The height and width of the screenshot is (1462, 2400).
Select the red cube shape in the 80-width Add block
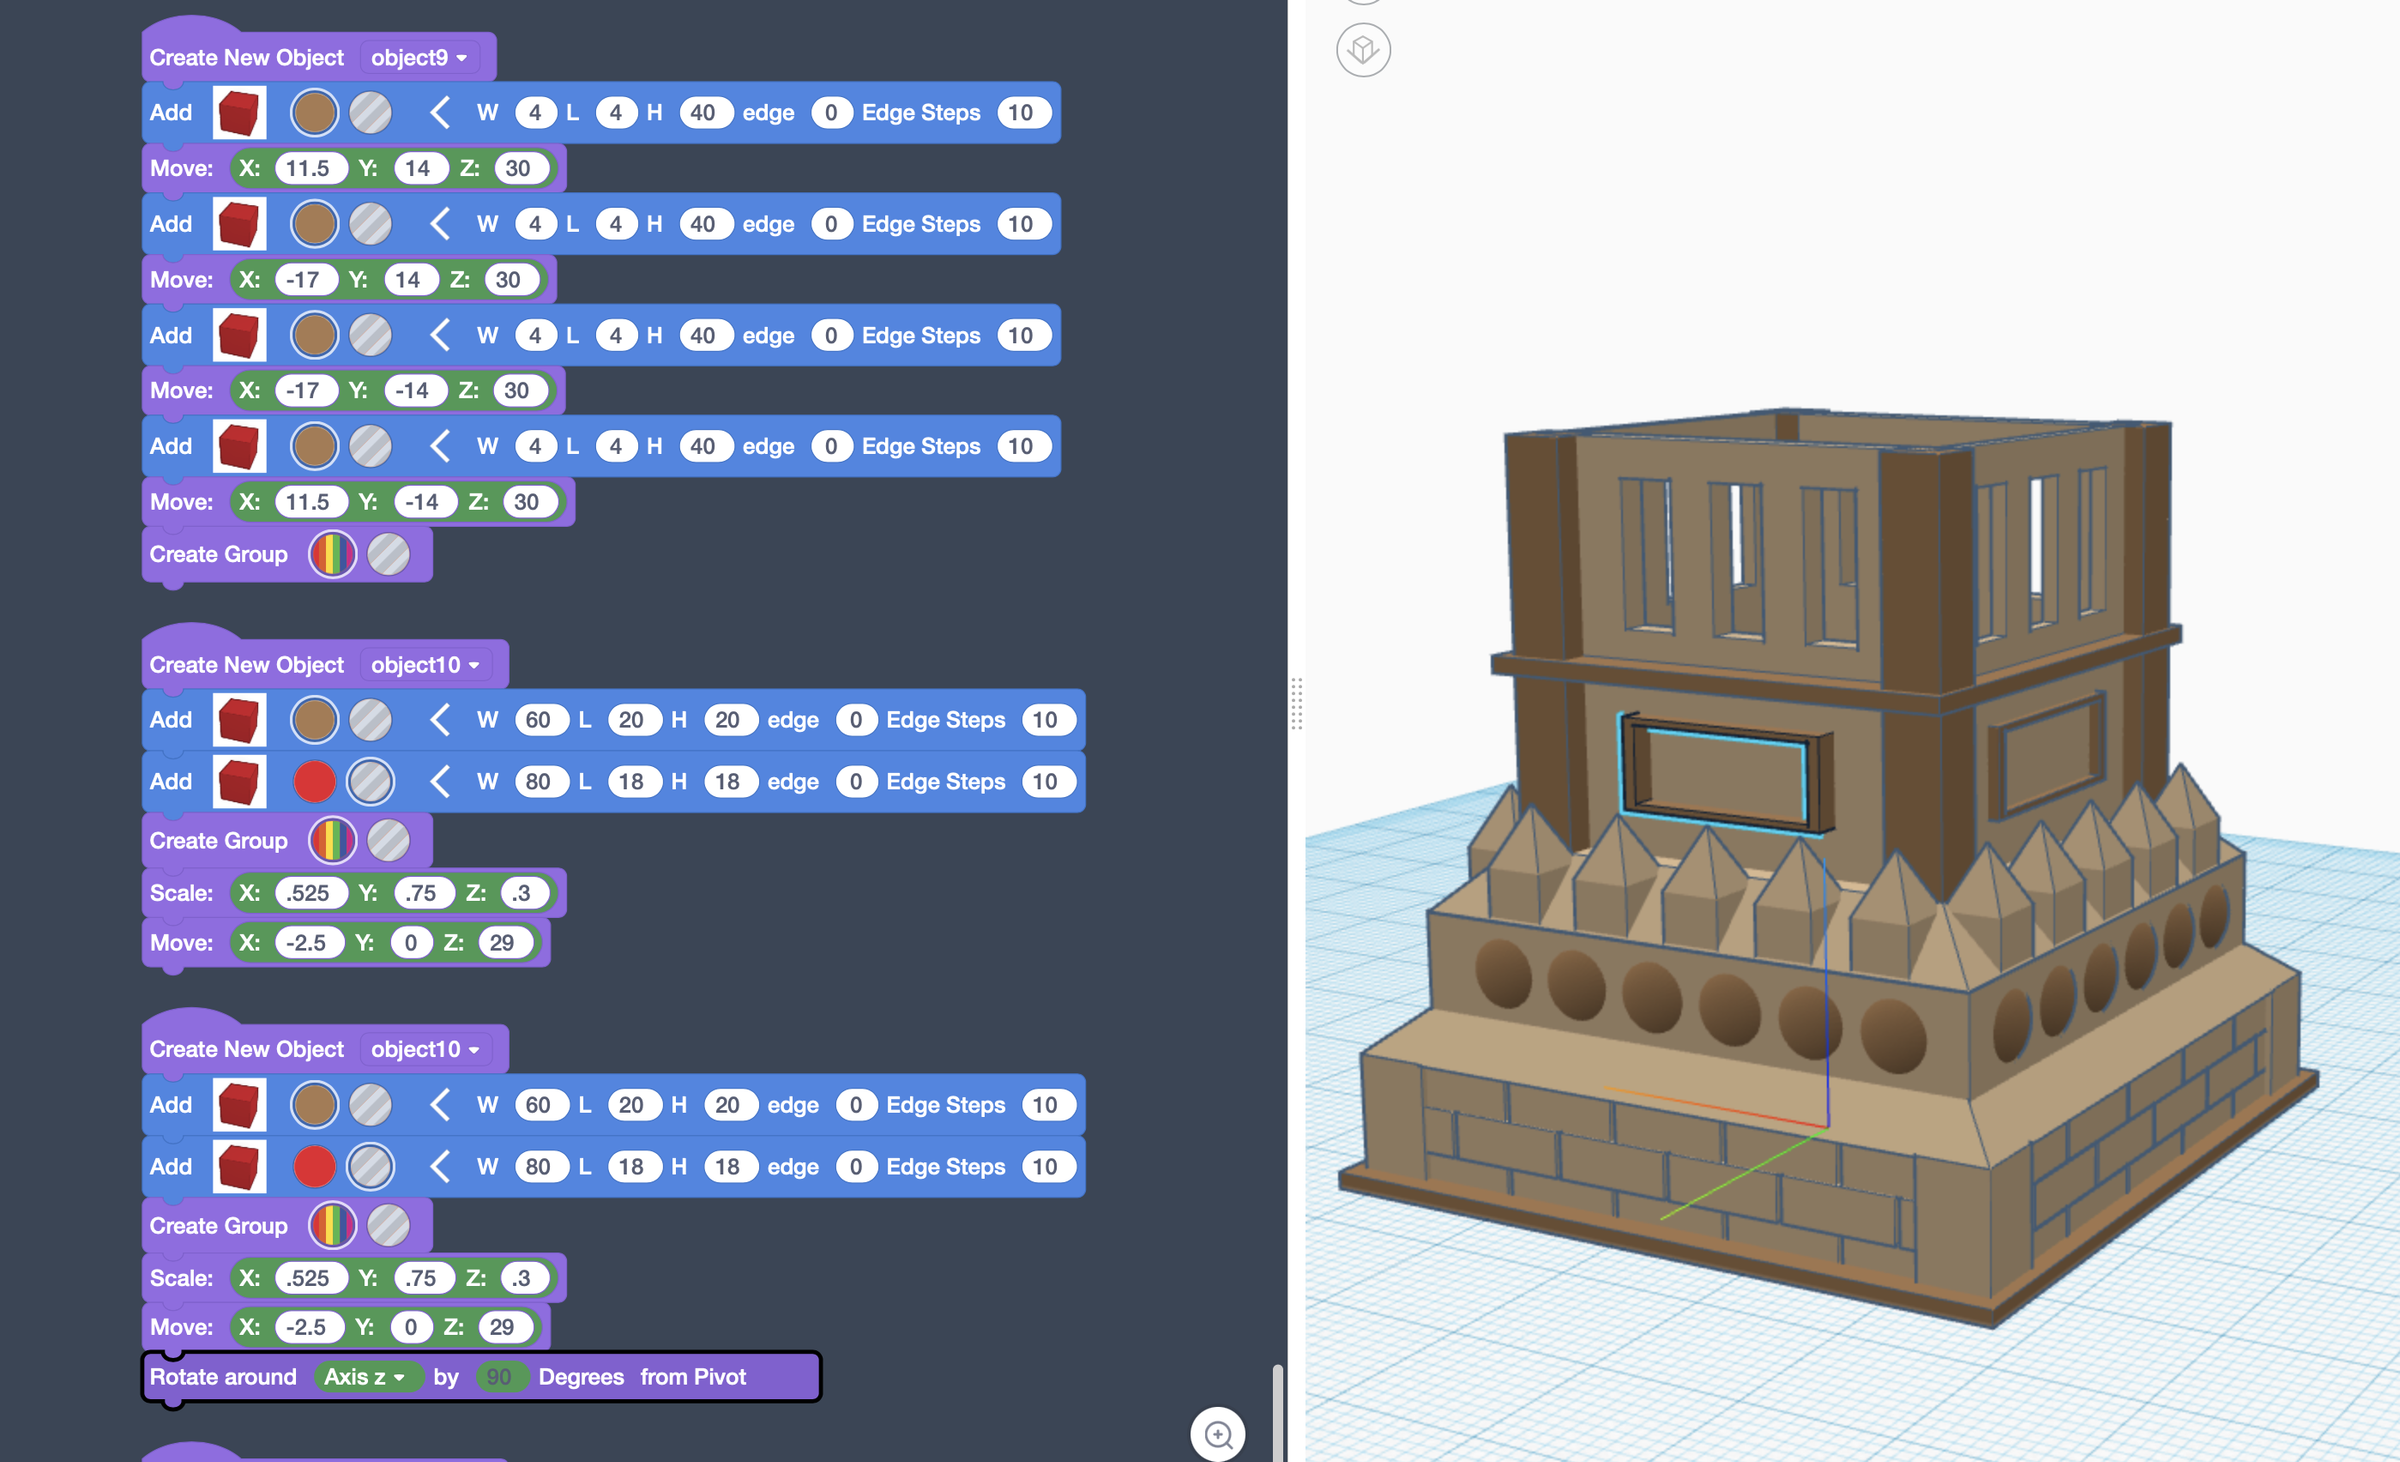click(238, 781)
